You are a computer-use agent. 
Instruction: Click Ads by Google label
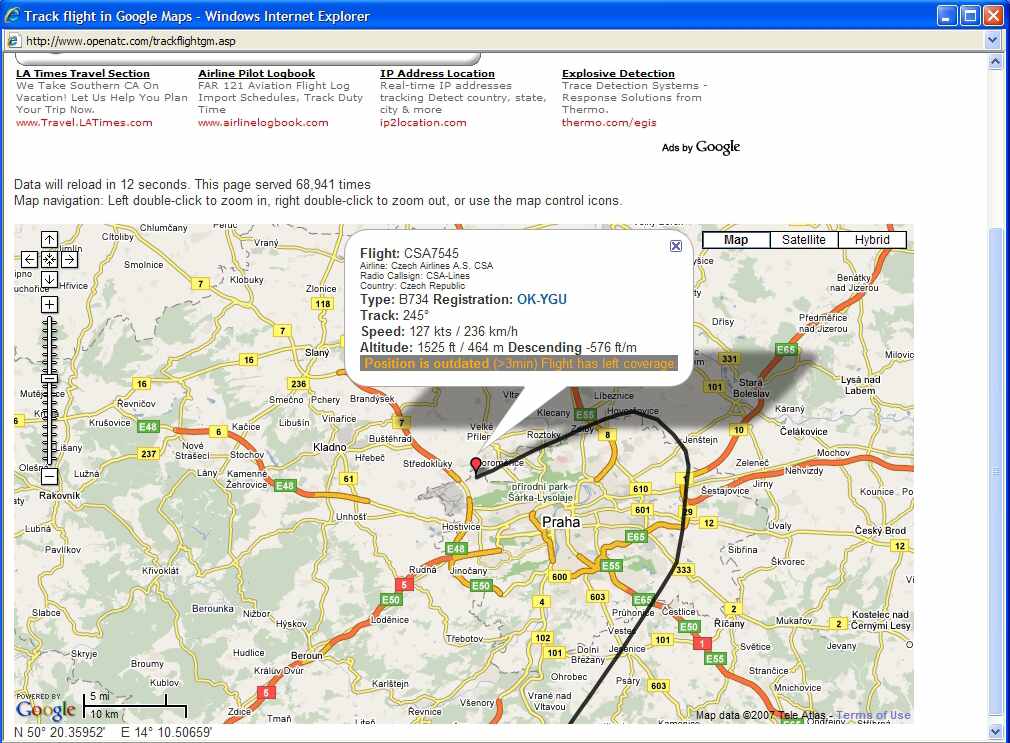pos(701,147)
